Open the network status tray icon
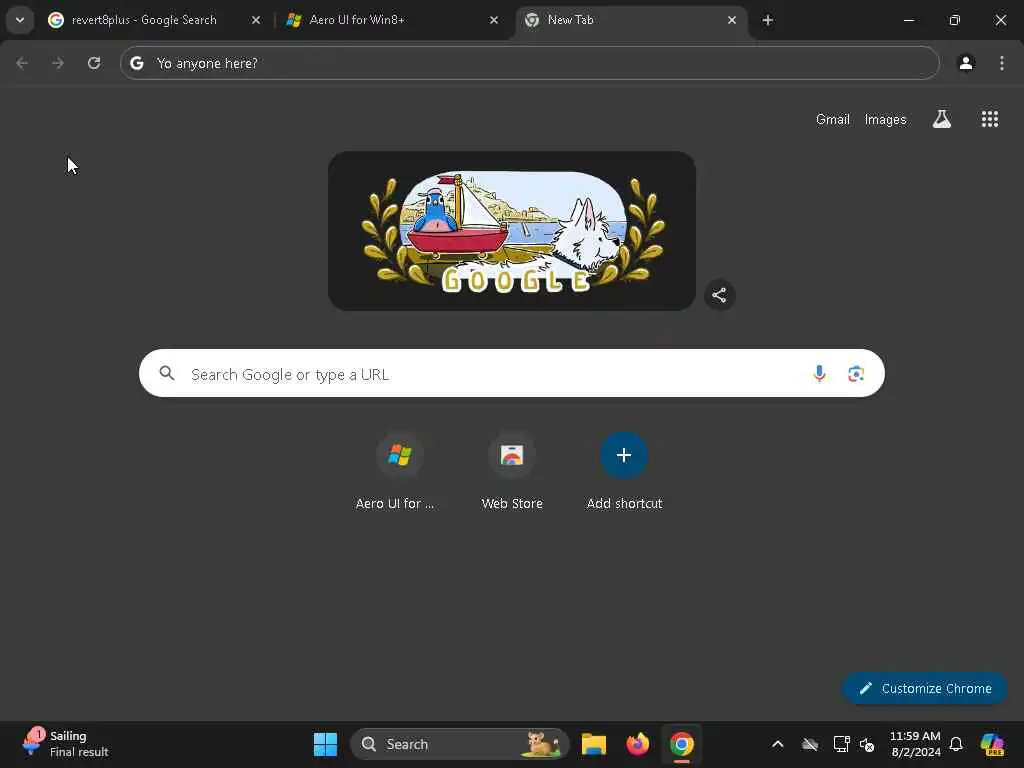 pyautogui.click(x=841, y=744)
